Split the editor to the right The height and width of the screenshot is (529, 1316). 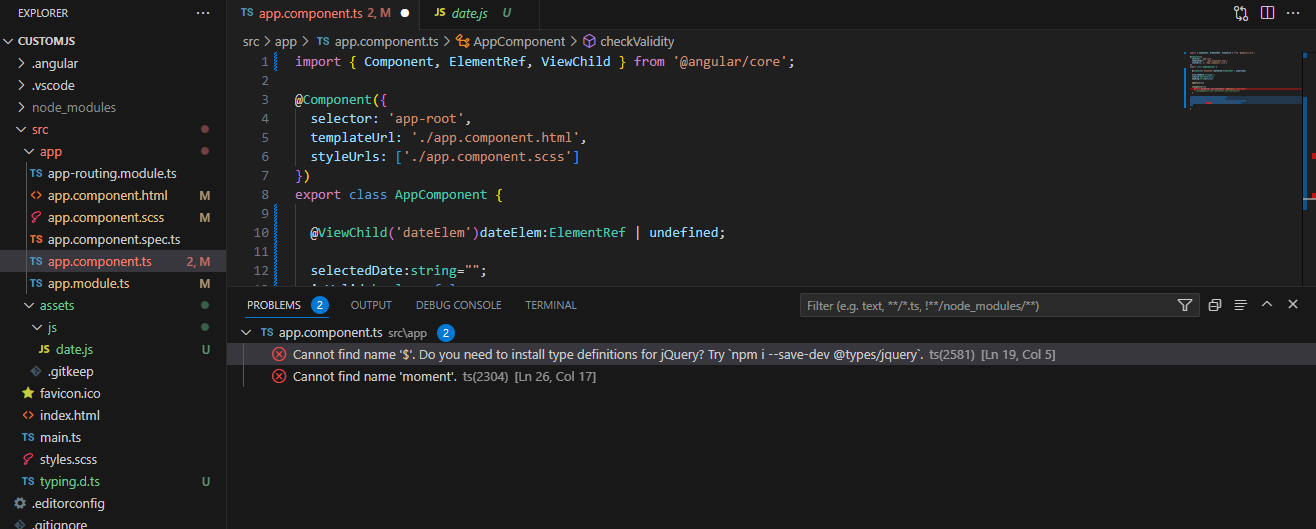[x=1267, y=13]
